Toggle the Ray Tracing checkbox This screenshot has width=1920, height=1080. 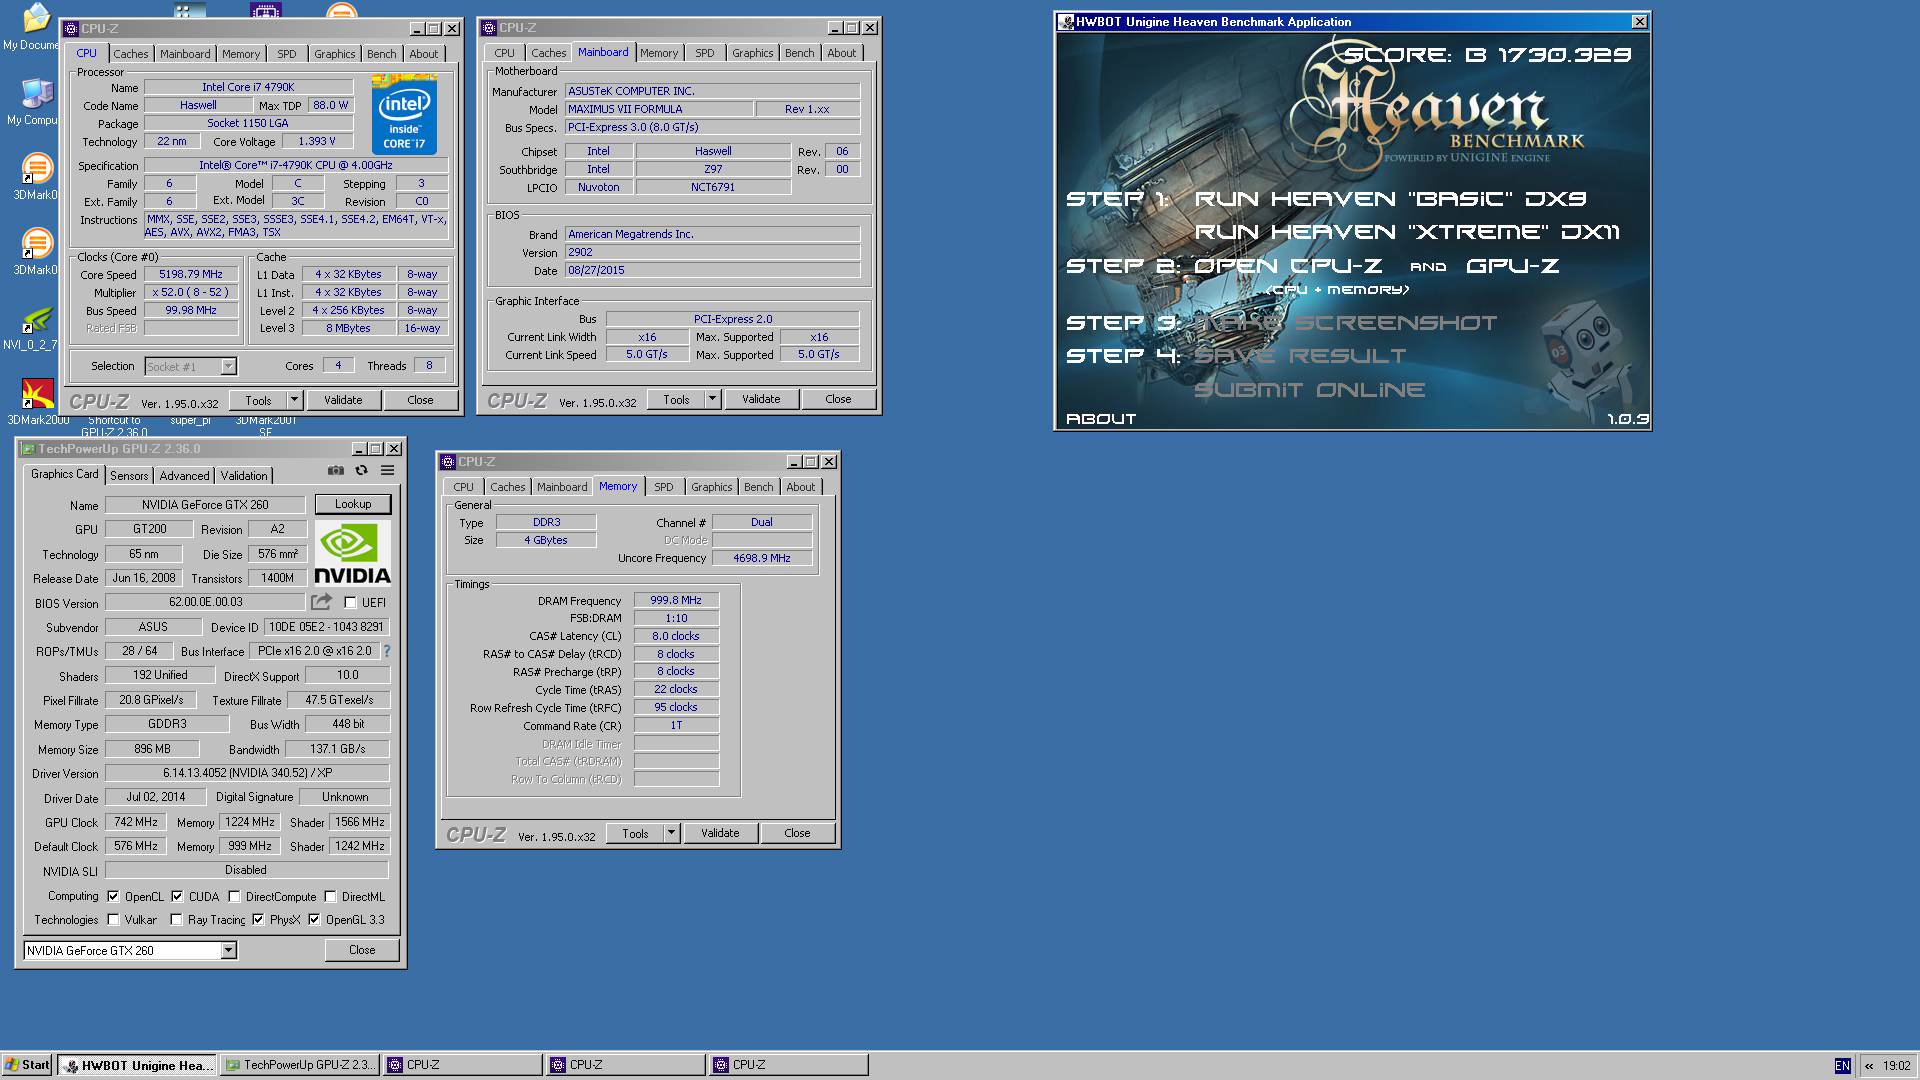pos(176,920)
